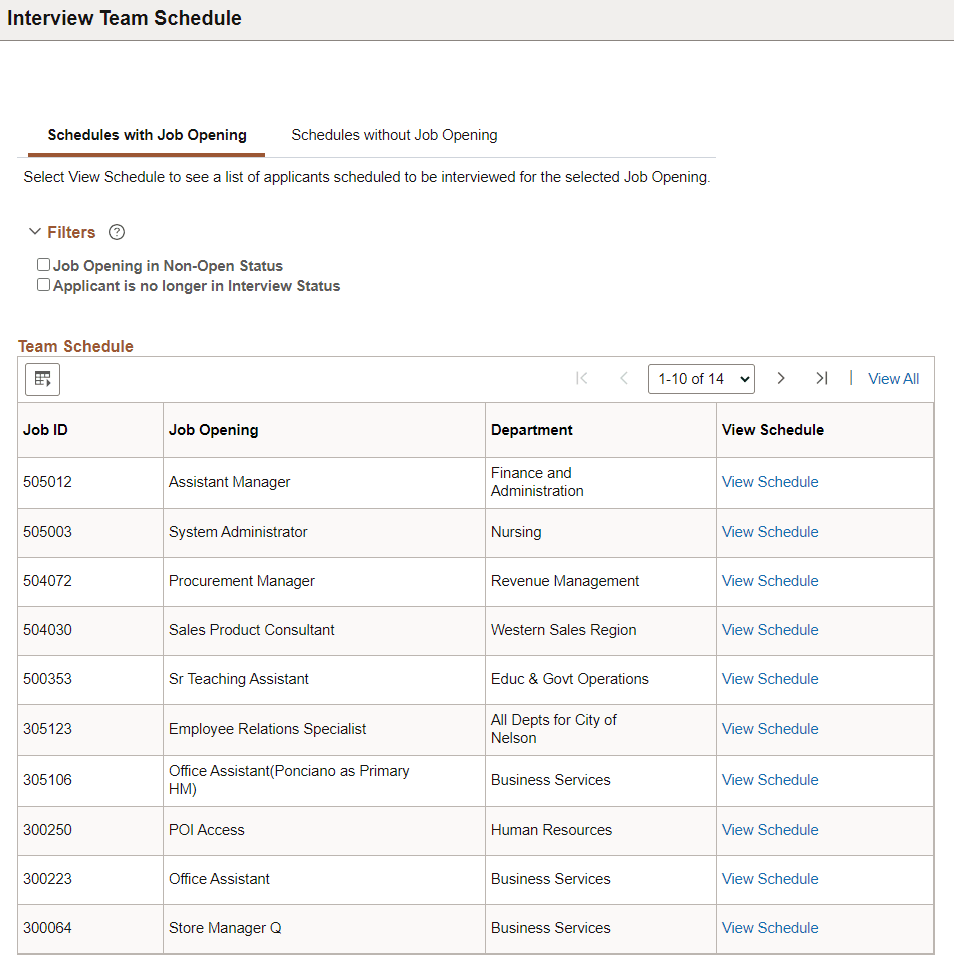The image size is (954, 975).
Task: Check Applicant is no longer in Interview Status
Action: [x=43, y=285]
